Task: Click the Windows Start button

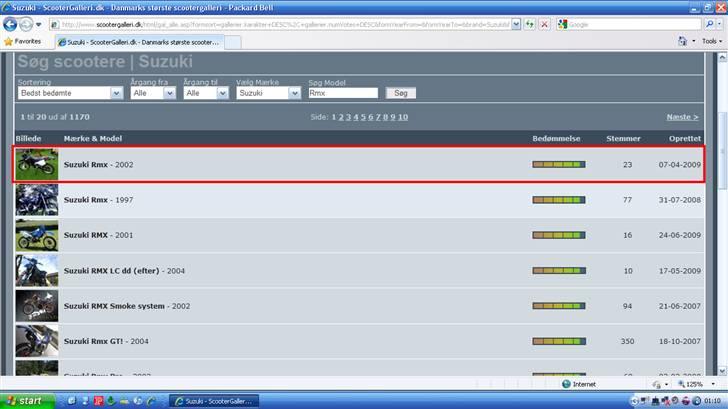Action: [x=24, y=400]
